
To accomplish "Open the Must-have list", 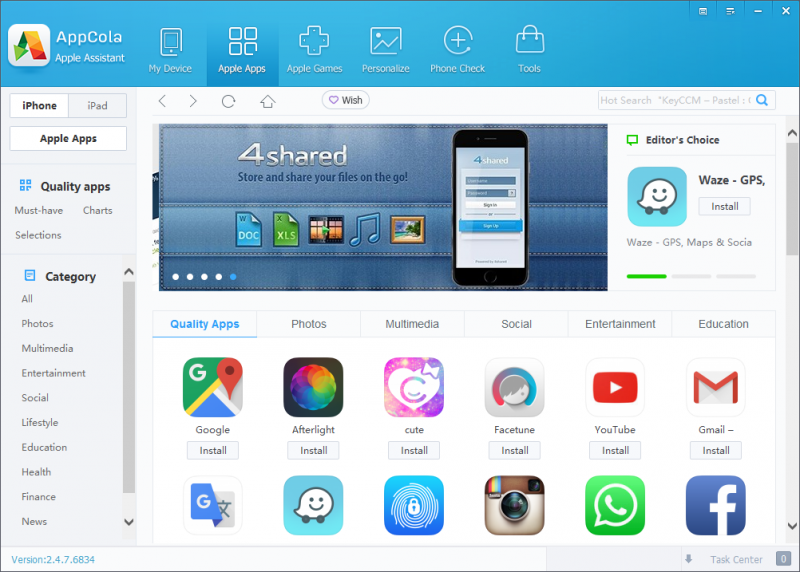I will pos(39,210).
